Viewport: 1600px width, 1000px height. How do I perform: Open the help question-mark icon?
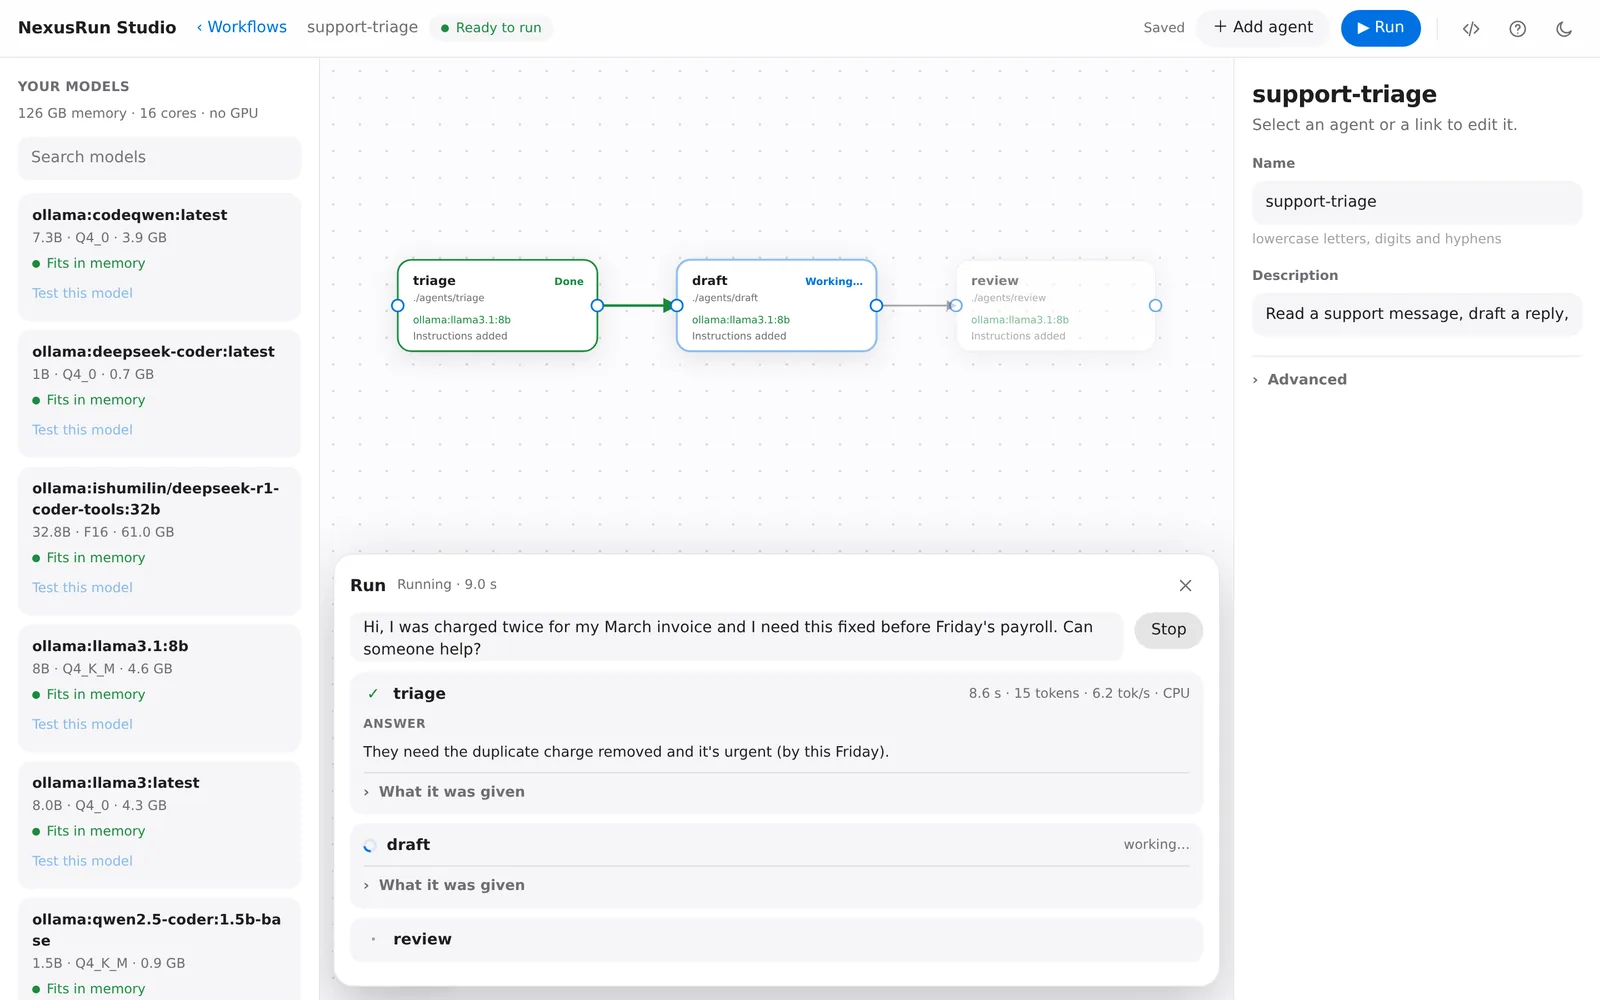(1517, 28)
